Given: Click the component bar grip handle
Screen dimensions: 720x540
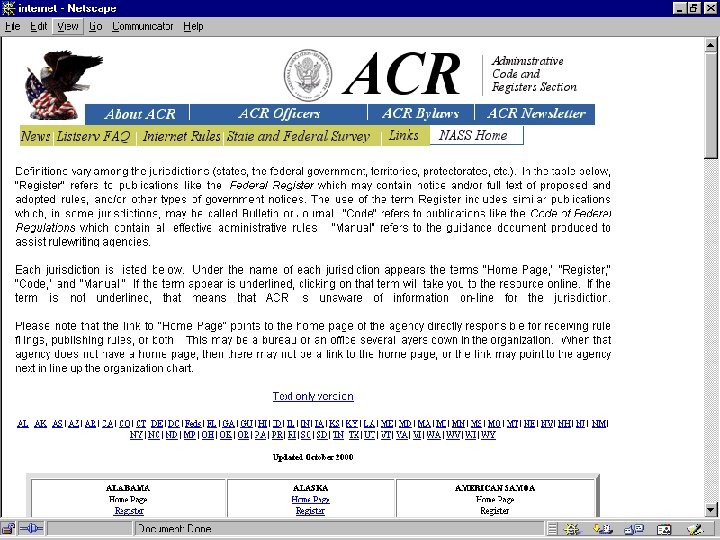Looking at the screenshot, I should [x=552, y=529].
